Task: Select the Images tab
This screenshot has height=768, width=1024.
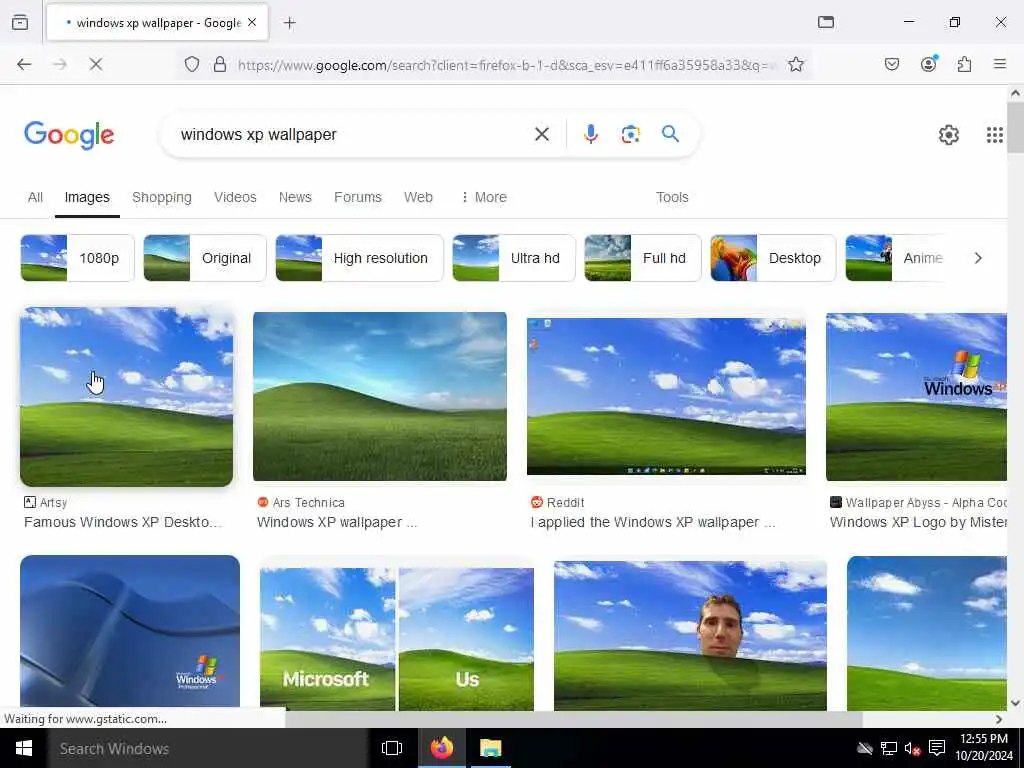Action: tap(87, 197)
